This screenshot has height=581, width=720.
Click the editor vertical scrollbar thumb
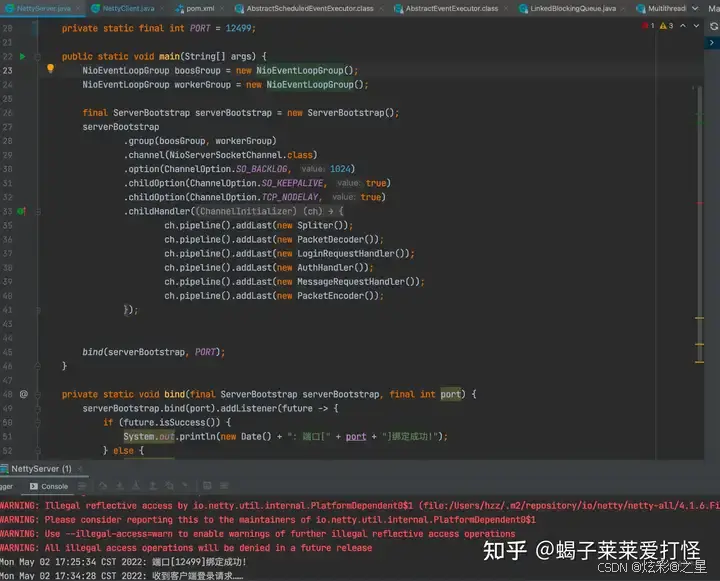click(700, 223)
